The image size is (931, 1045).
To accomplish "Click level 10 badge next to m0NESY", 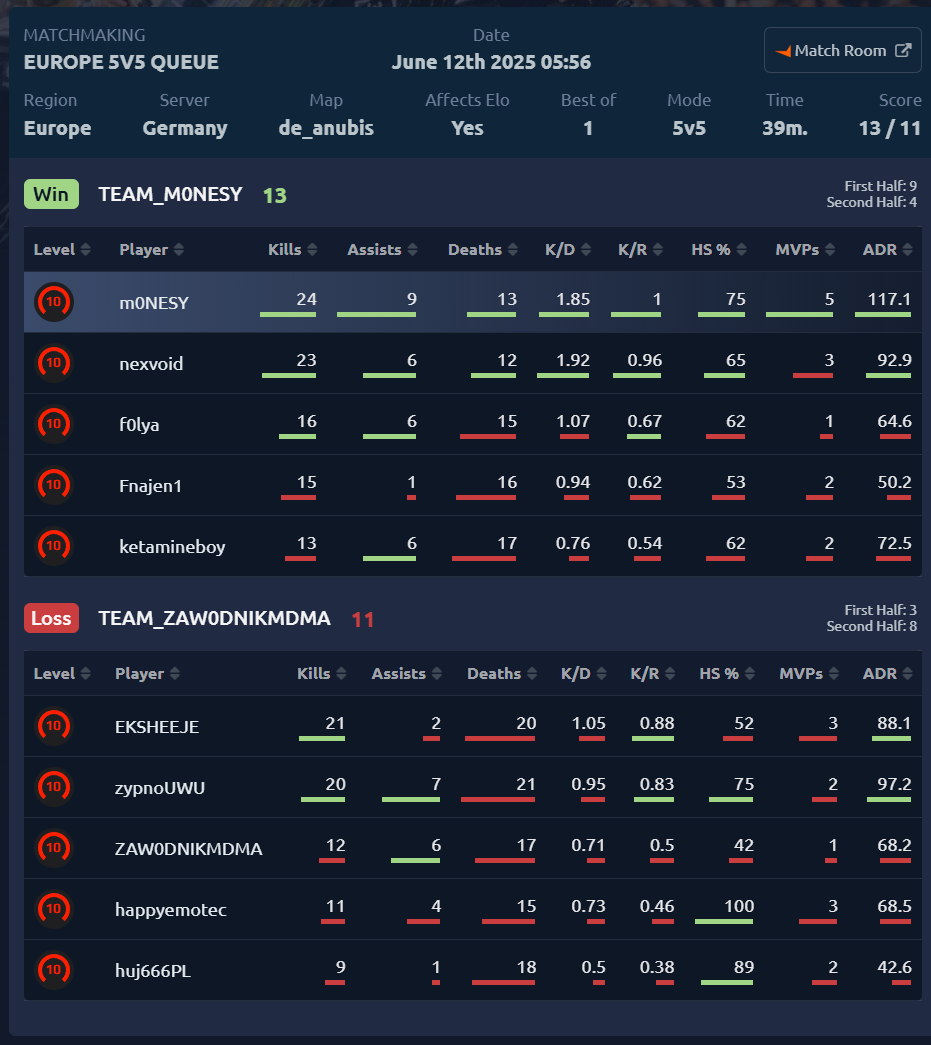I will pos(53,302).
